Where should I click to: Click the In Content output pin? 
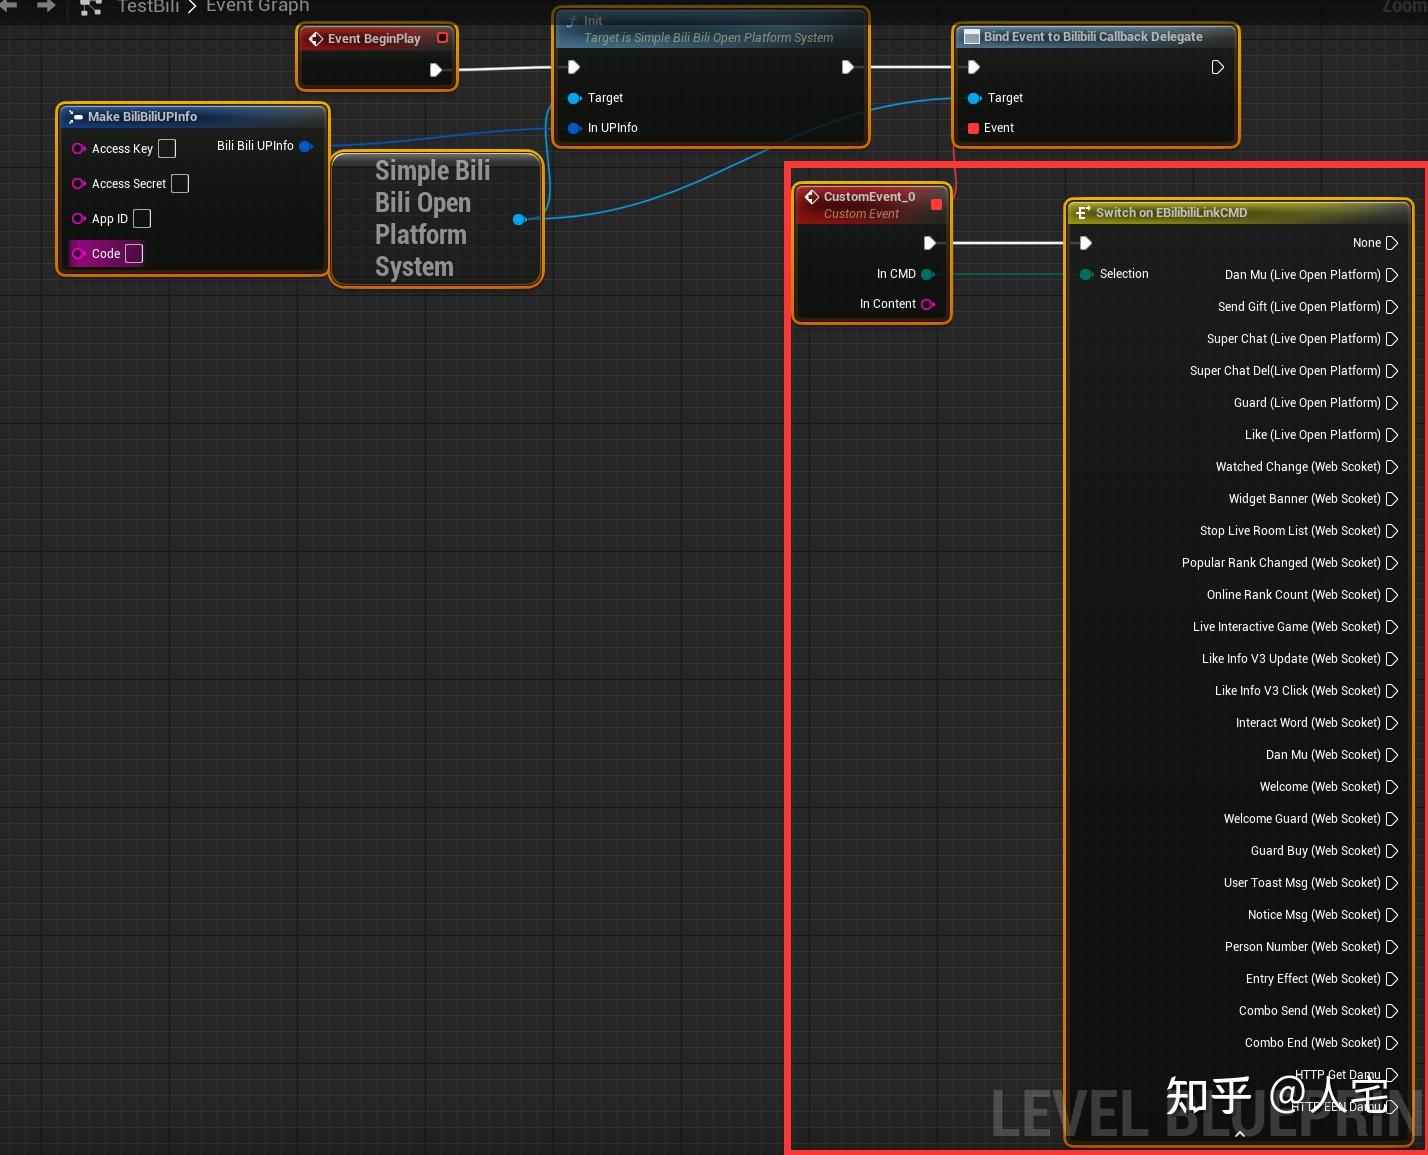[928, 304]
